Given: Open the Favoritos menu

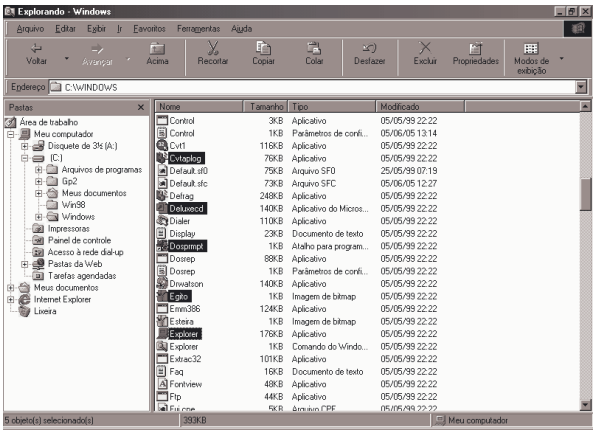Looking at the screenshot, I should tap(150, 29).
